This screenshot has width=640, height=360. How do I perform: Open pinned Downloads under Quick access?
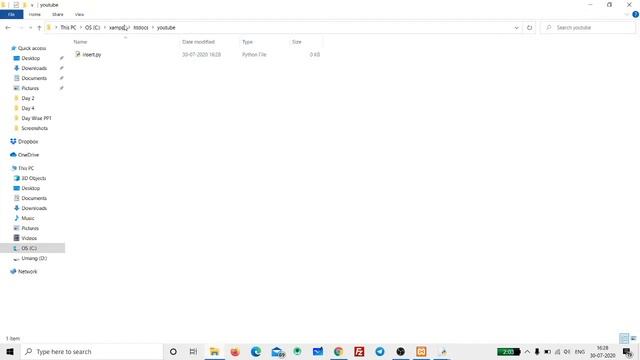[x=34, y=68]
